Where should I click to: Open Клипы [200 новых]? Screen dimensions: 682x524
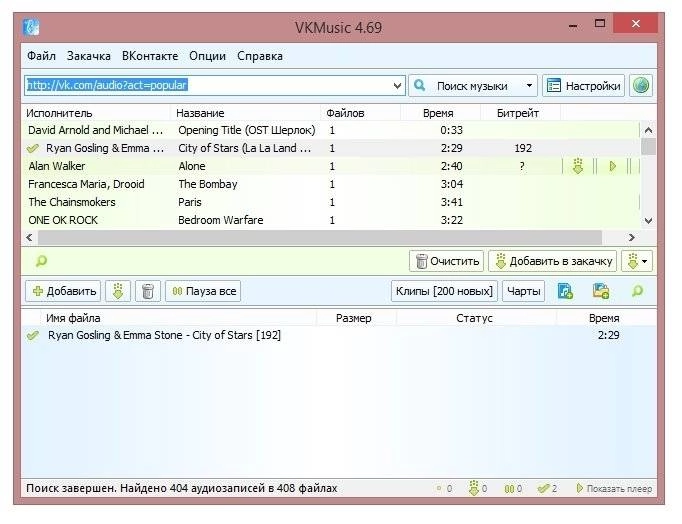(444, 291)
